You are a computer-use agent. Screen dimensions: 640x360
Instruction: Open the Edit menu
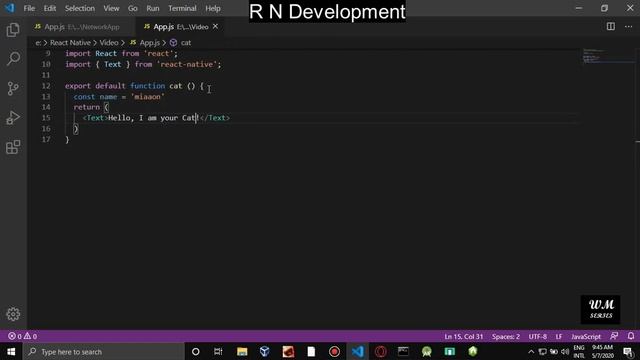tap(50, 8)
